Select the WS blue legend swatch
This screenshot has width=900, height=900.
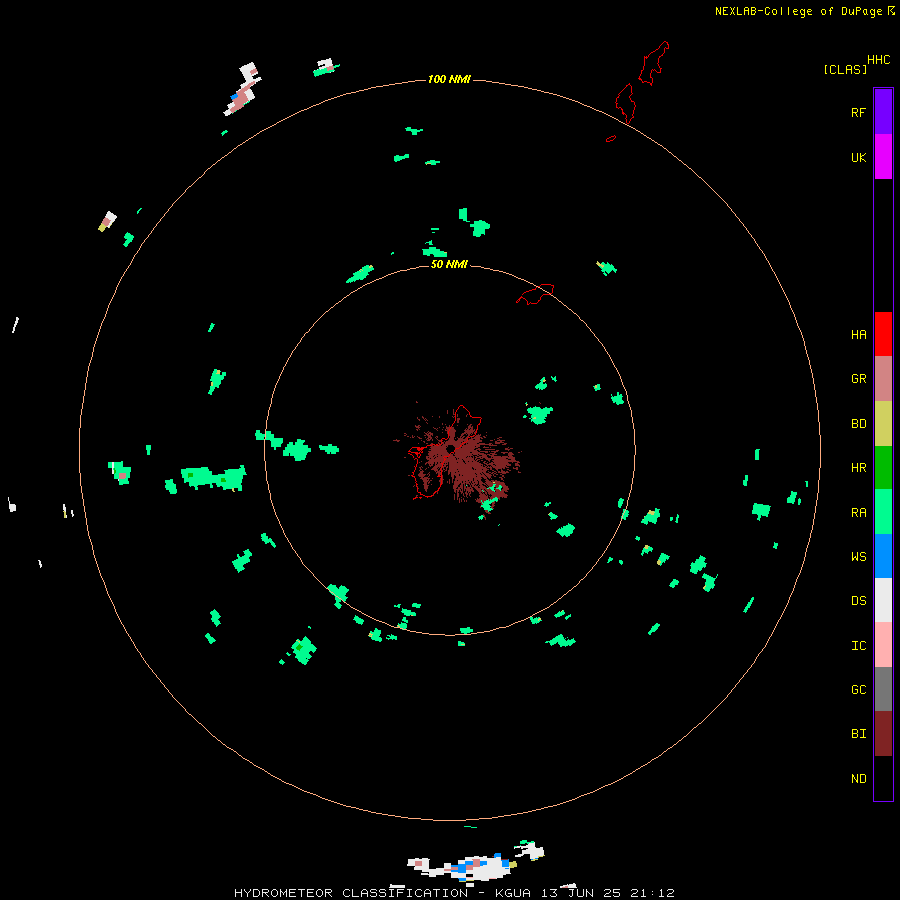pos(883,556)
